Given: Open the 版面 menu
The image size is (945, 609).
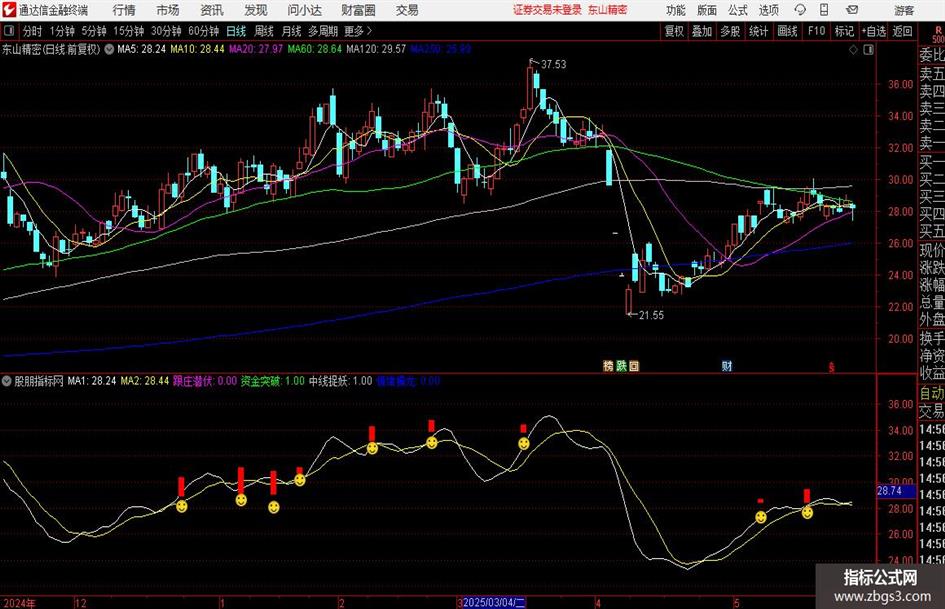Looking at the screenshot, I should tap(707, 10).
